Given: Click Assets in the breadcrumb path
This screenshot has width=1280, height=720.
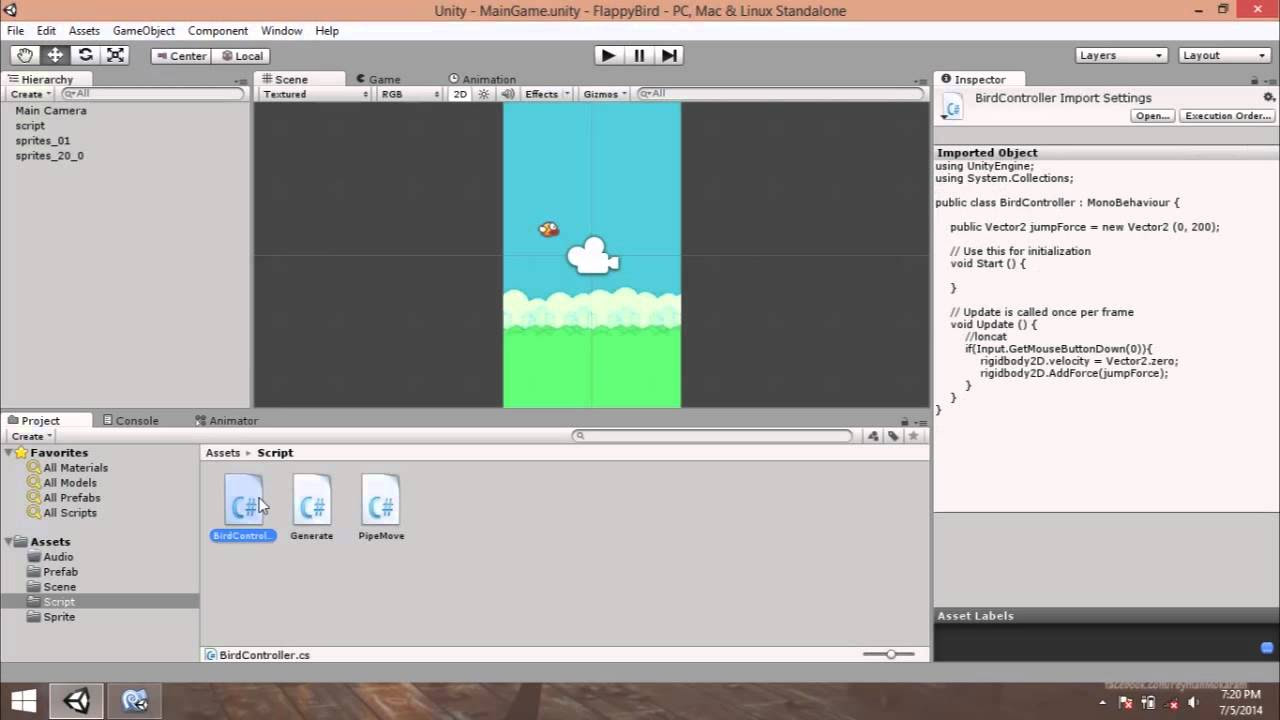Looking at the screenshot, I should pyautogui.click(x=223, y=453).
